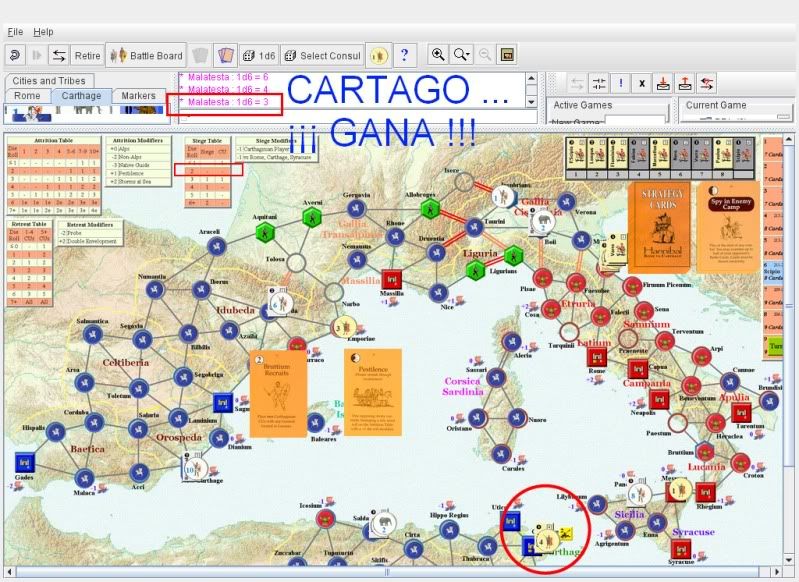
Task: Select the Carthage pieces tab
Action: coord(81,95)
